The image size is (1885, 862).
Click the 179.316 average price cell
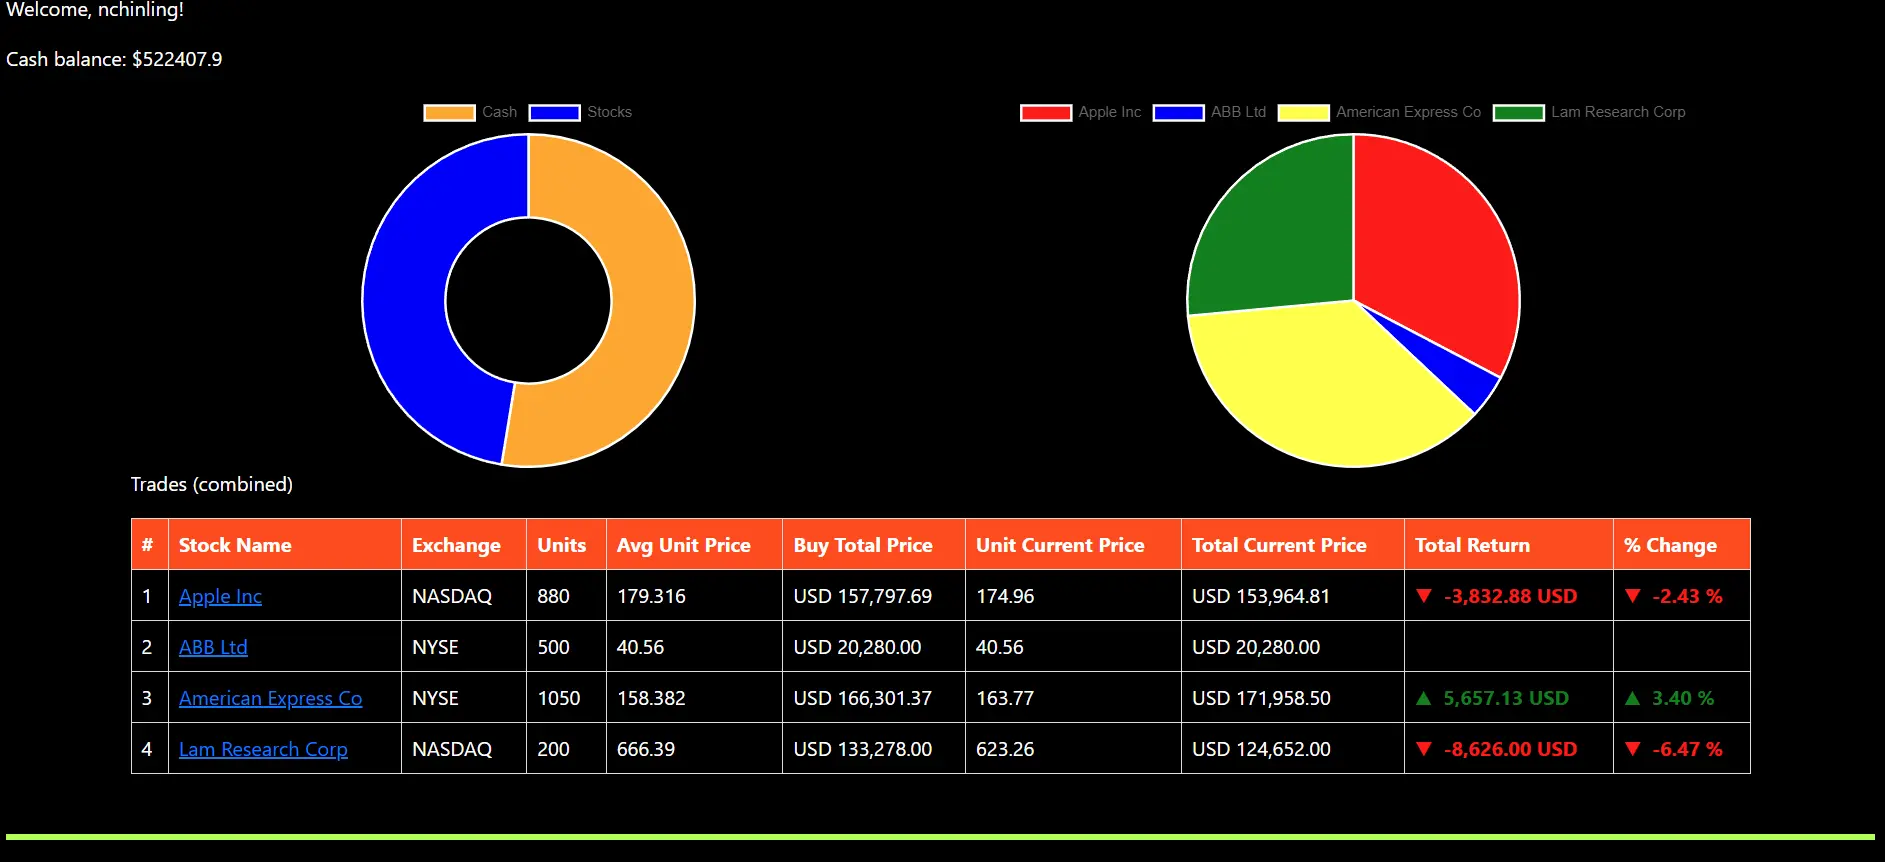tap(694, 596)
